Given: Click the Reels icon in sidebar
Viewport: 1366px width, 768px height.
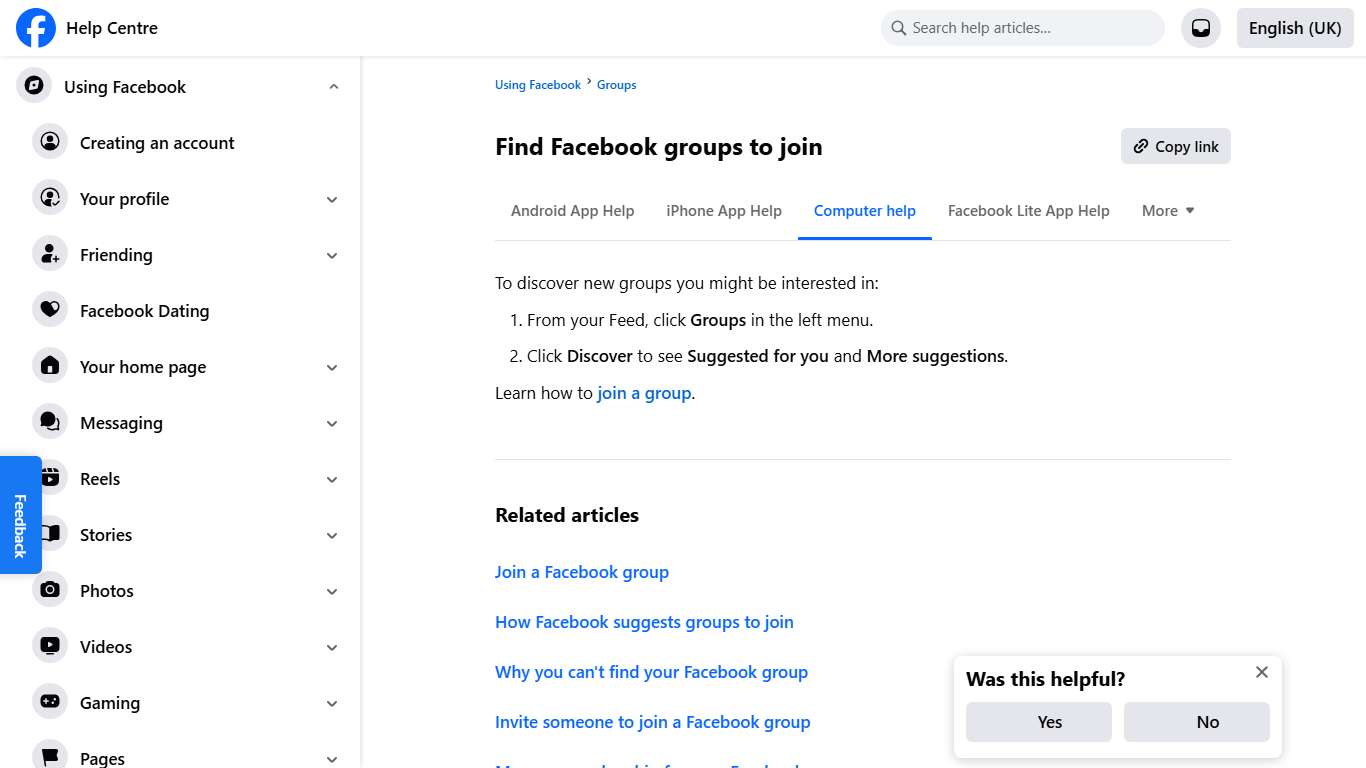Looking at the screenshot, I should pos(50,478).
